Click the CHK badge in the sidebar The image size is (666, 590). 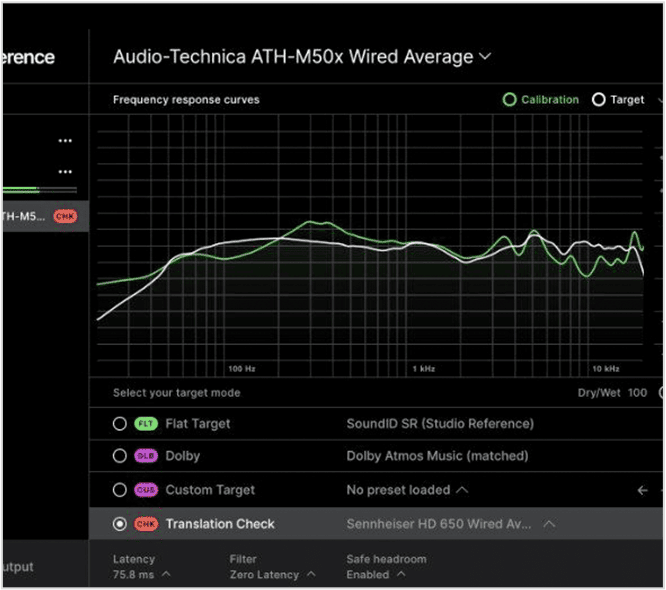(65, 216)
